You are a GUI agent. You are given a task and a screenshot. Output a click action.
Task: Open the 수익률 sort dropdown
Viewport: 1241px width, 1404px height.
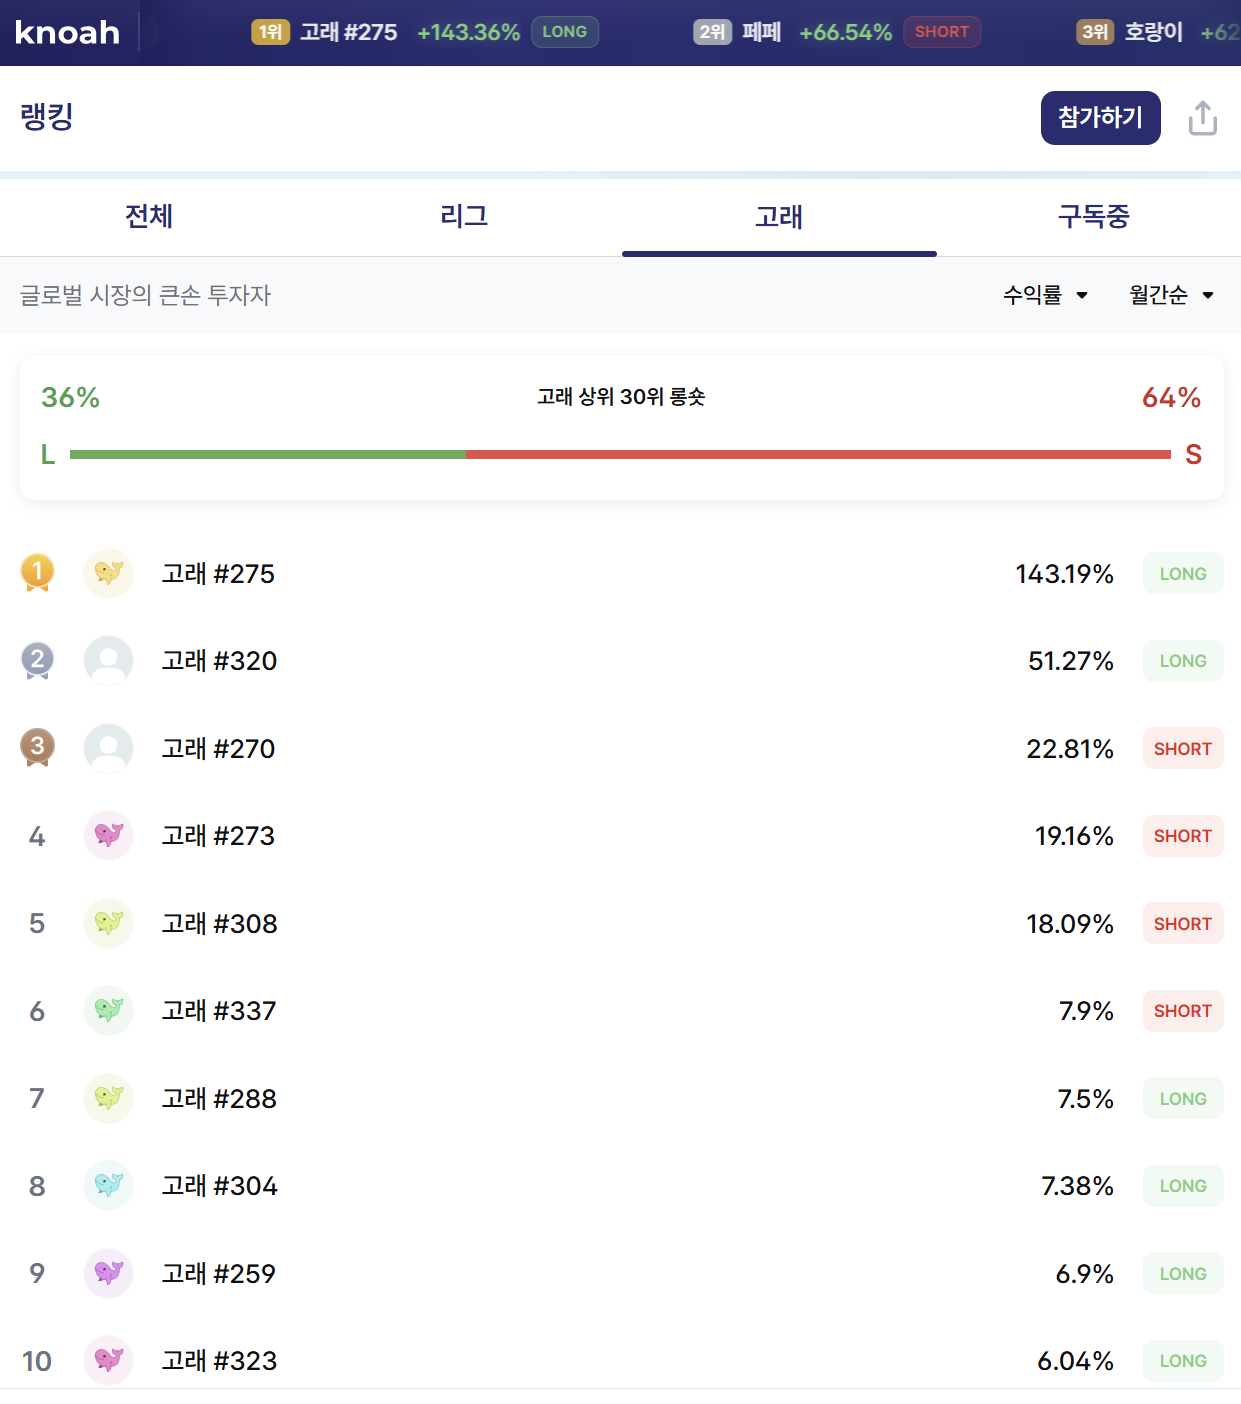[1045, 295]
